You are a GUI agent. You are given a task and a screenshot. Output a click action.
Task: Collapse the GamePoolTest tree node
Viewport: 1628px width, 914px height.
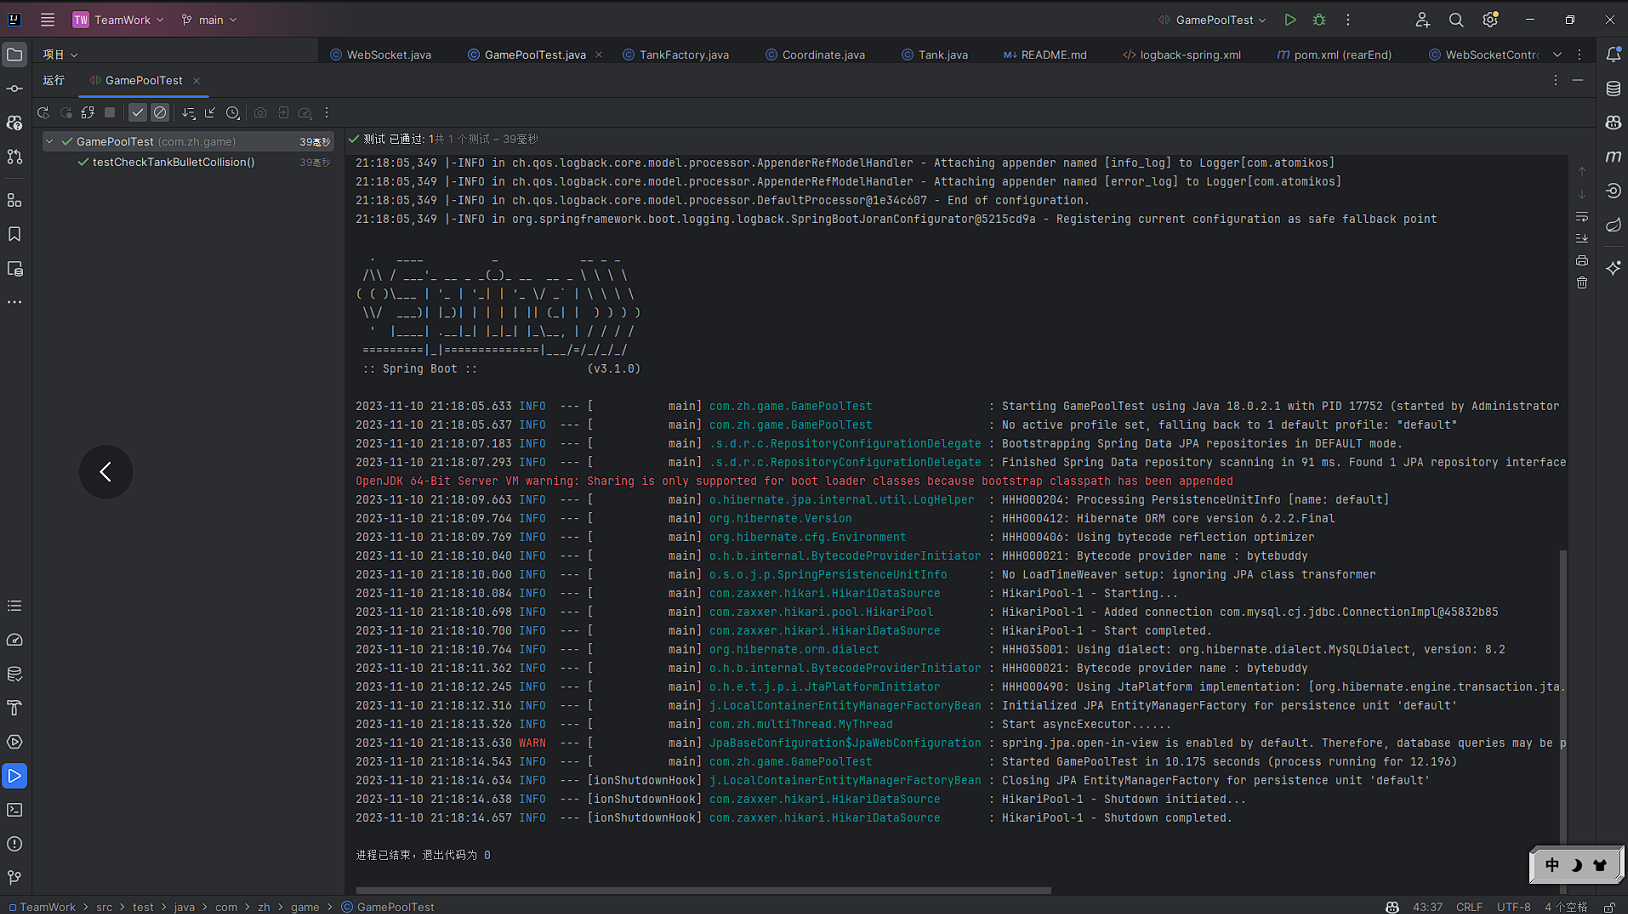pos(49,142)
